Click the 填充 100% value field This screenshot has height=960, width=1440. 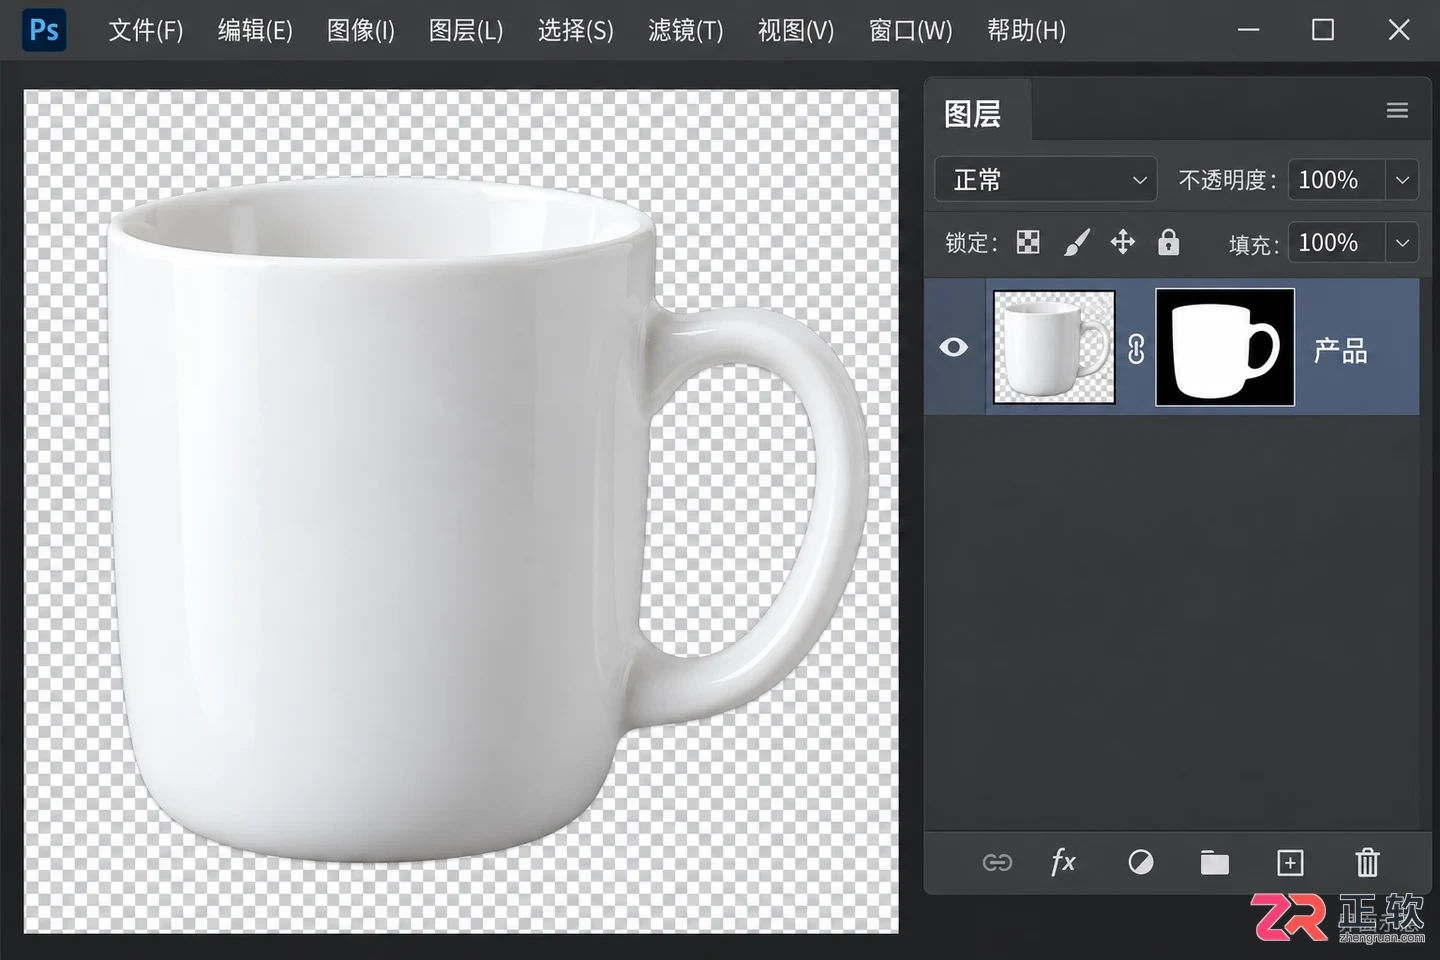[1336, 243]
